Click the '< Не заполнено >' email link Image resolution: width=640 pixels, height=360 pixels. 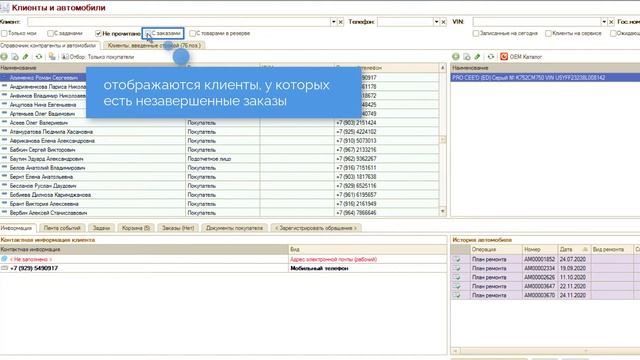tap(31, 259)
